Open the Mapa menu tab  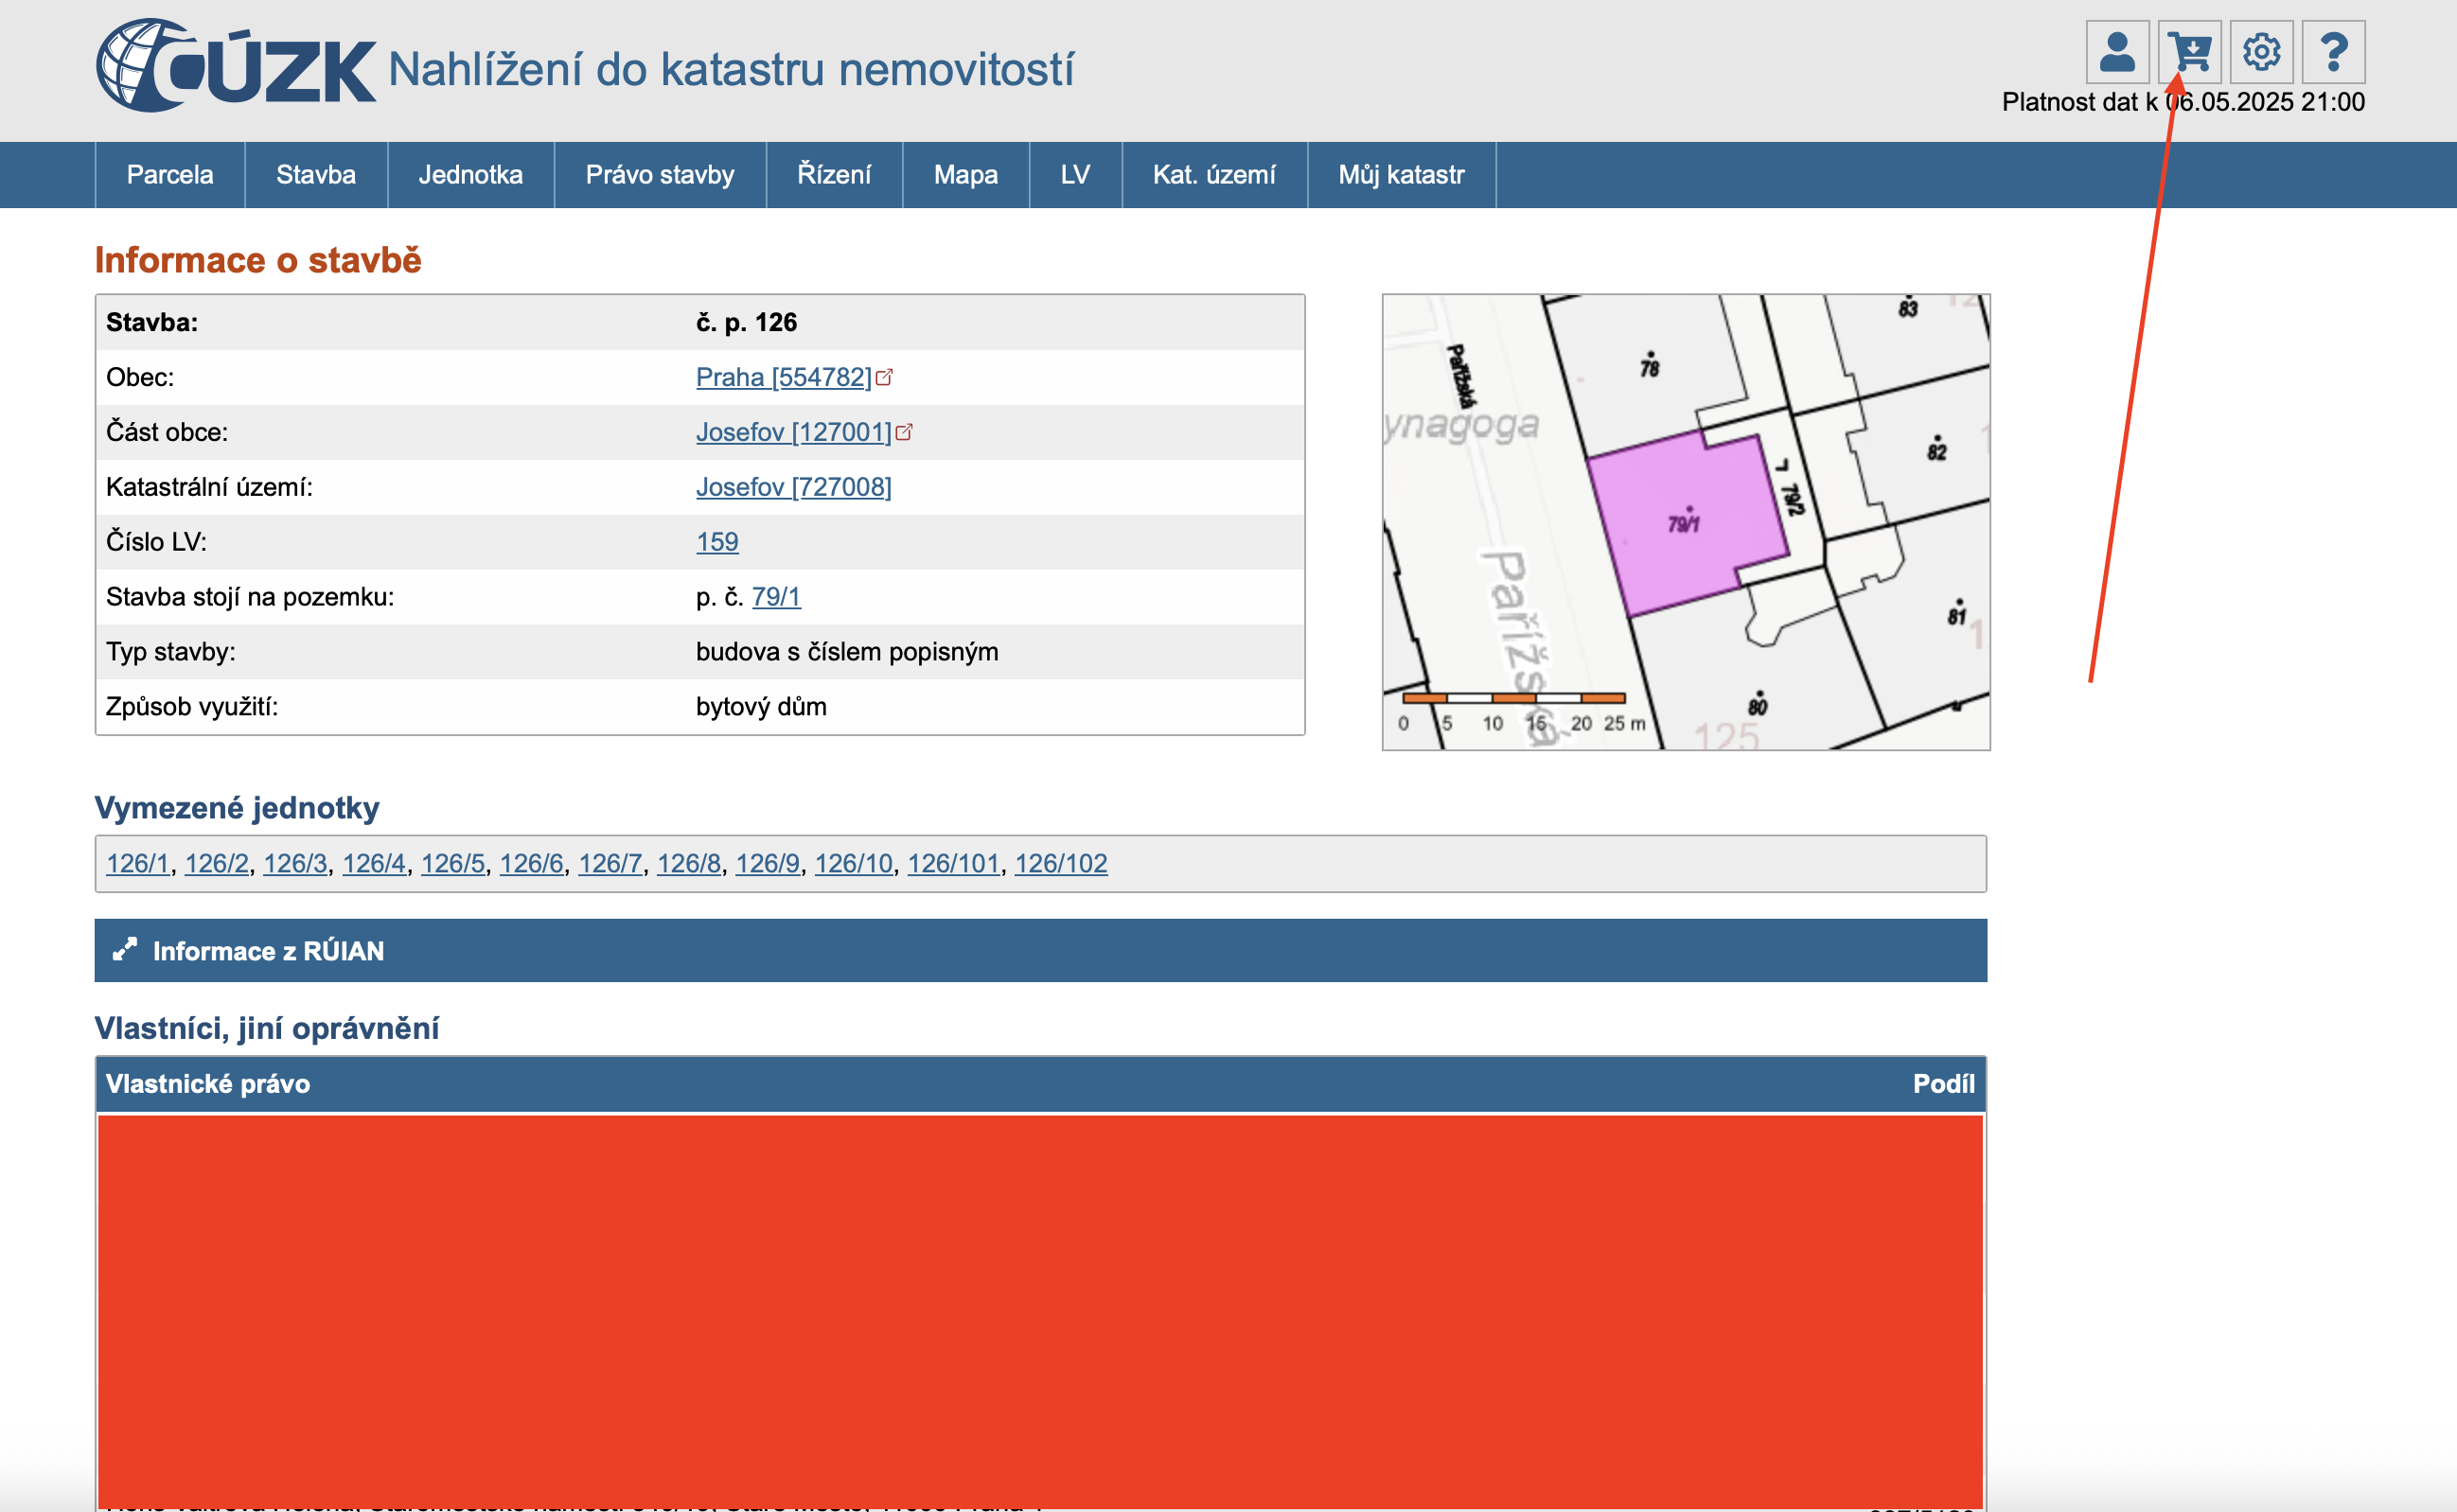tap(965, 175)
